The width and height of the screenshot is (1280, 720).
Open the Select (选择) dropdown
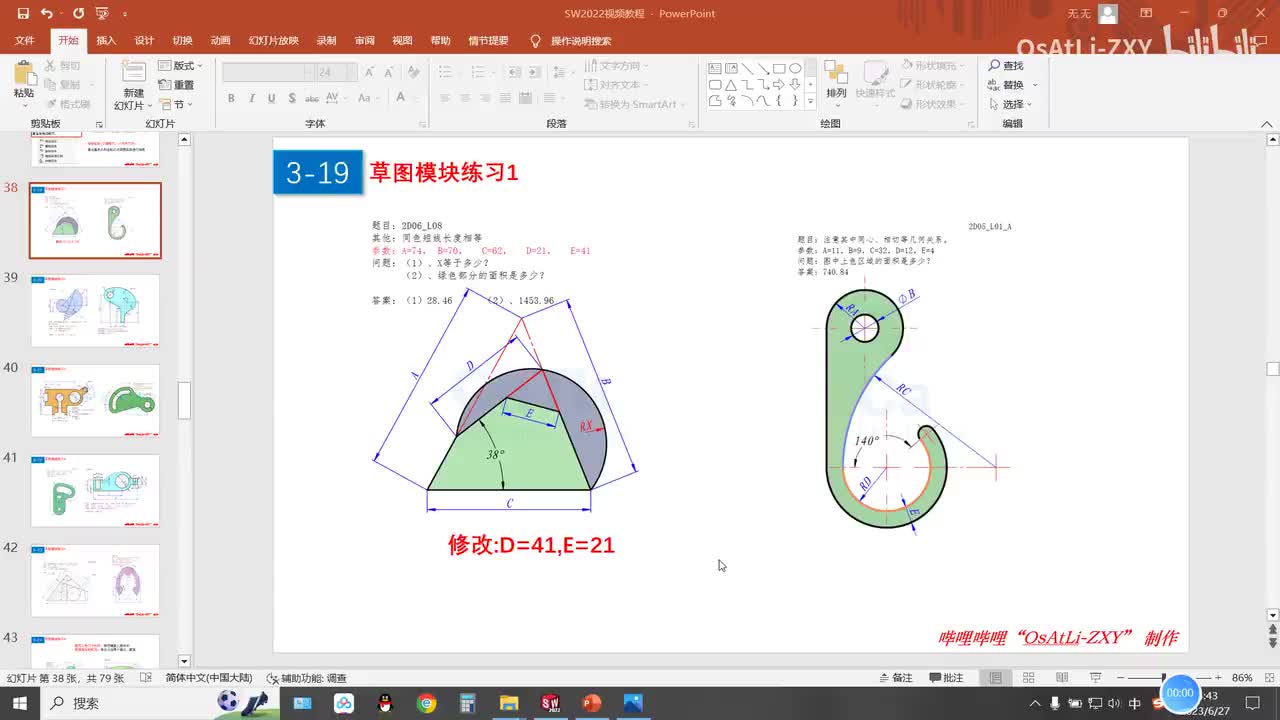click(1010, 104)
